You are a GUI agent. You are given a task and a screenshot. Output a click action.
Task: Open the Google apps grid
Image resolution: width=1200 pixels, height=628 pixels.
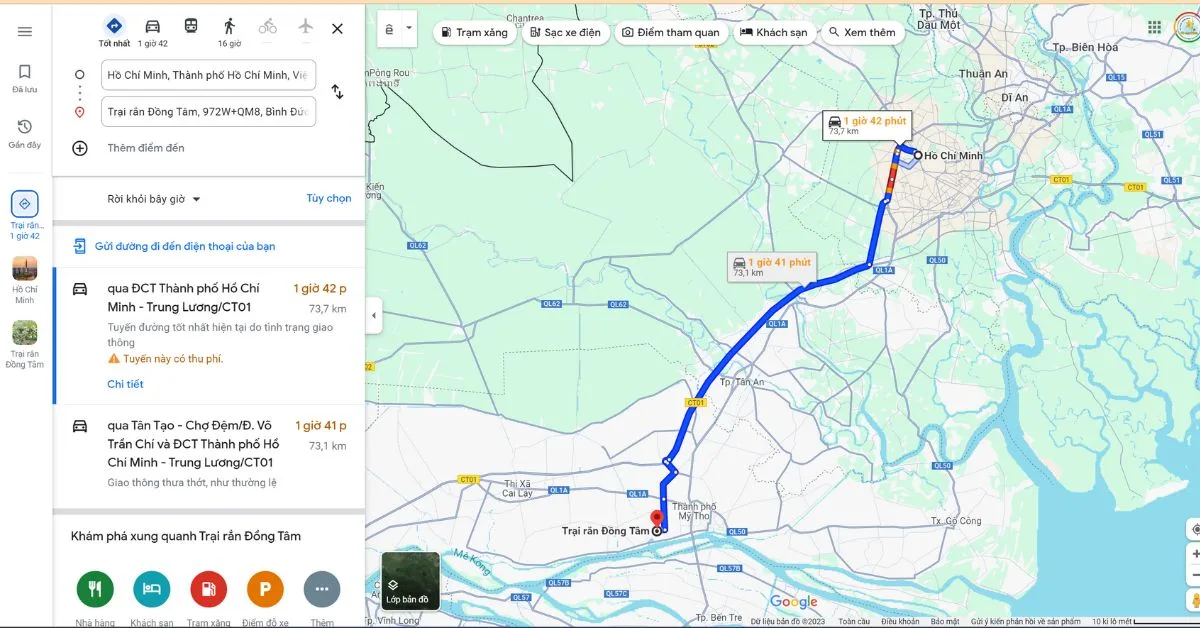pyautogui.click(x=1154, y=27)
